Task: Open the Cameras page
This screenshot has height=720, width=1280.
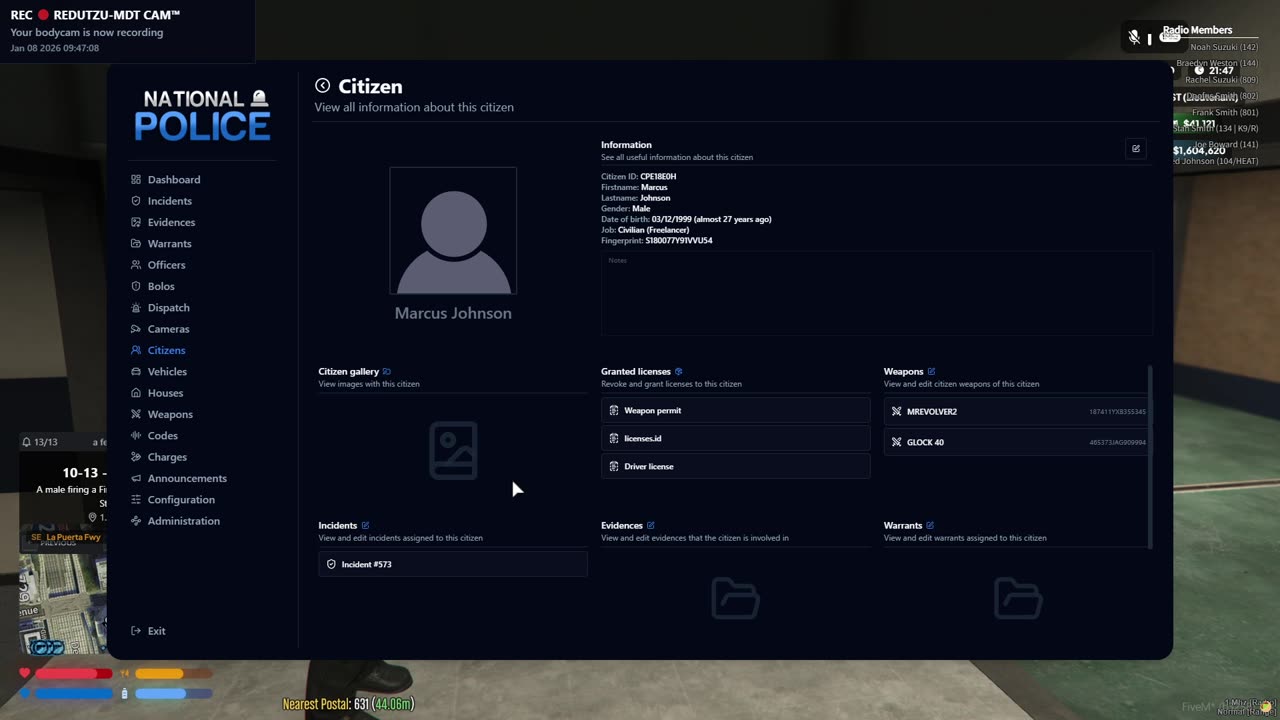Action: pos(168,329)
